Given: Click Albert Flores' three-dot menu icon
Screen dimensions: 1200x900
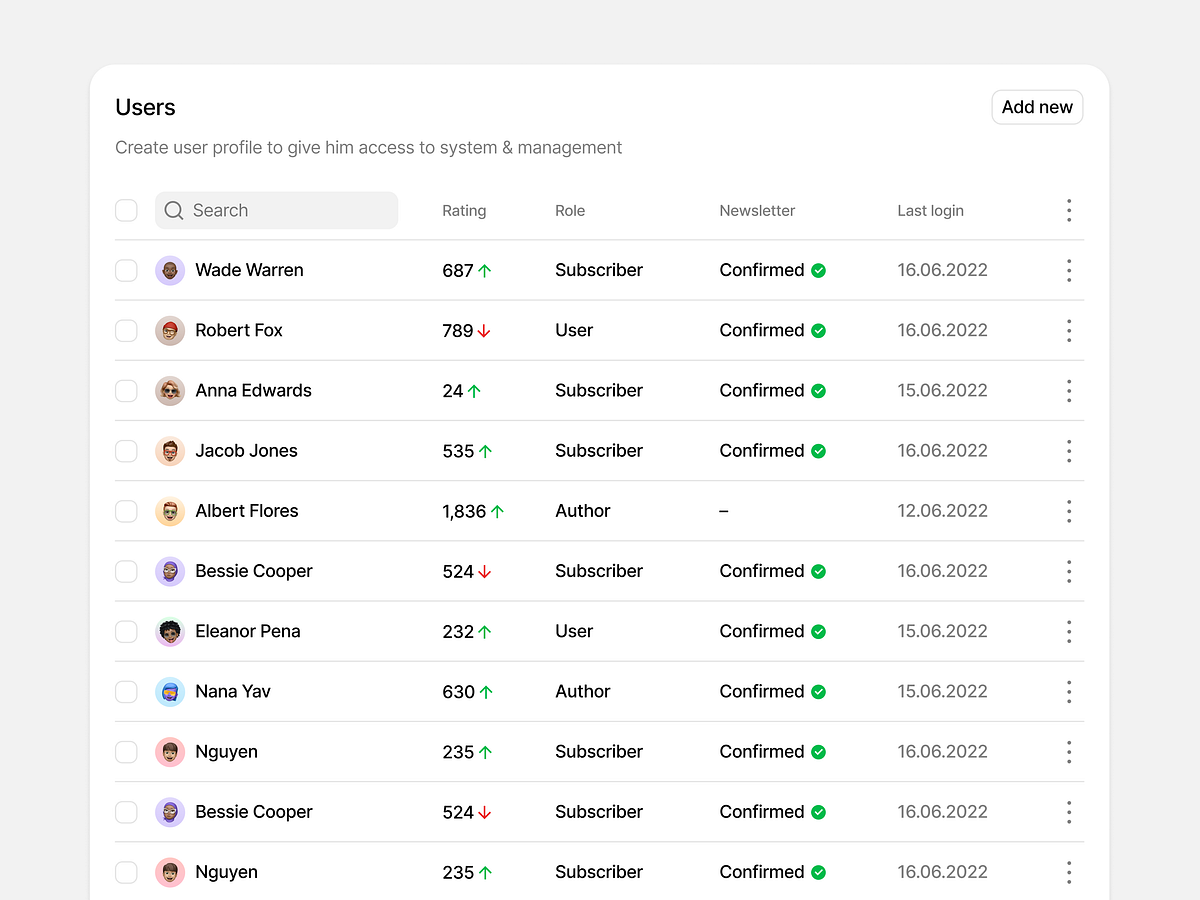Looking at the screenshot, I should click(x=1069, y=511).
